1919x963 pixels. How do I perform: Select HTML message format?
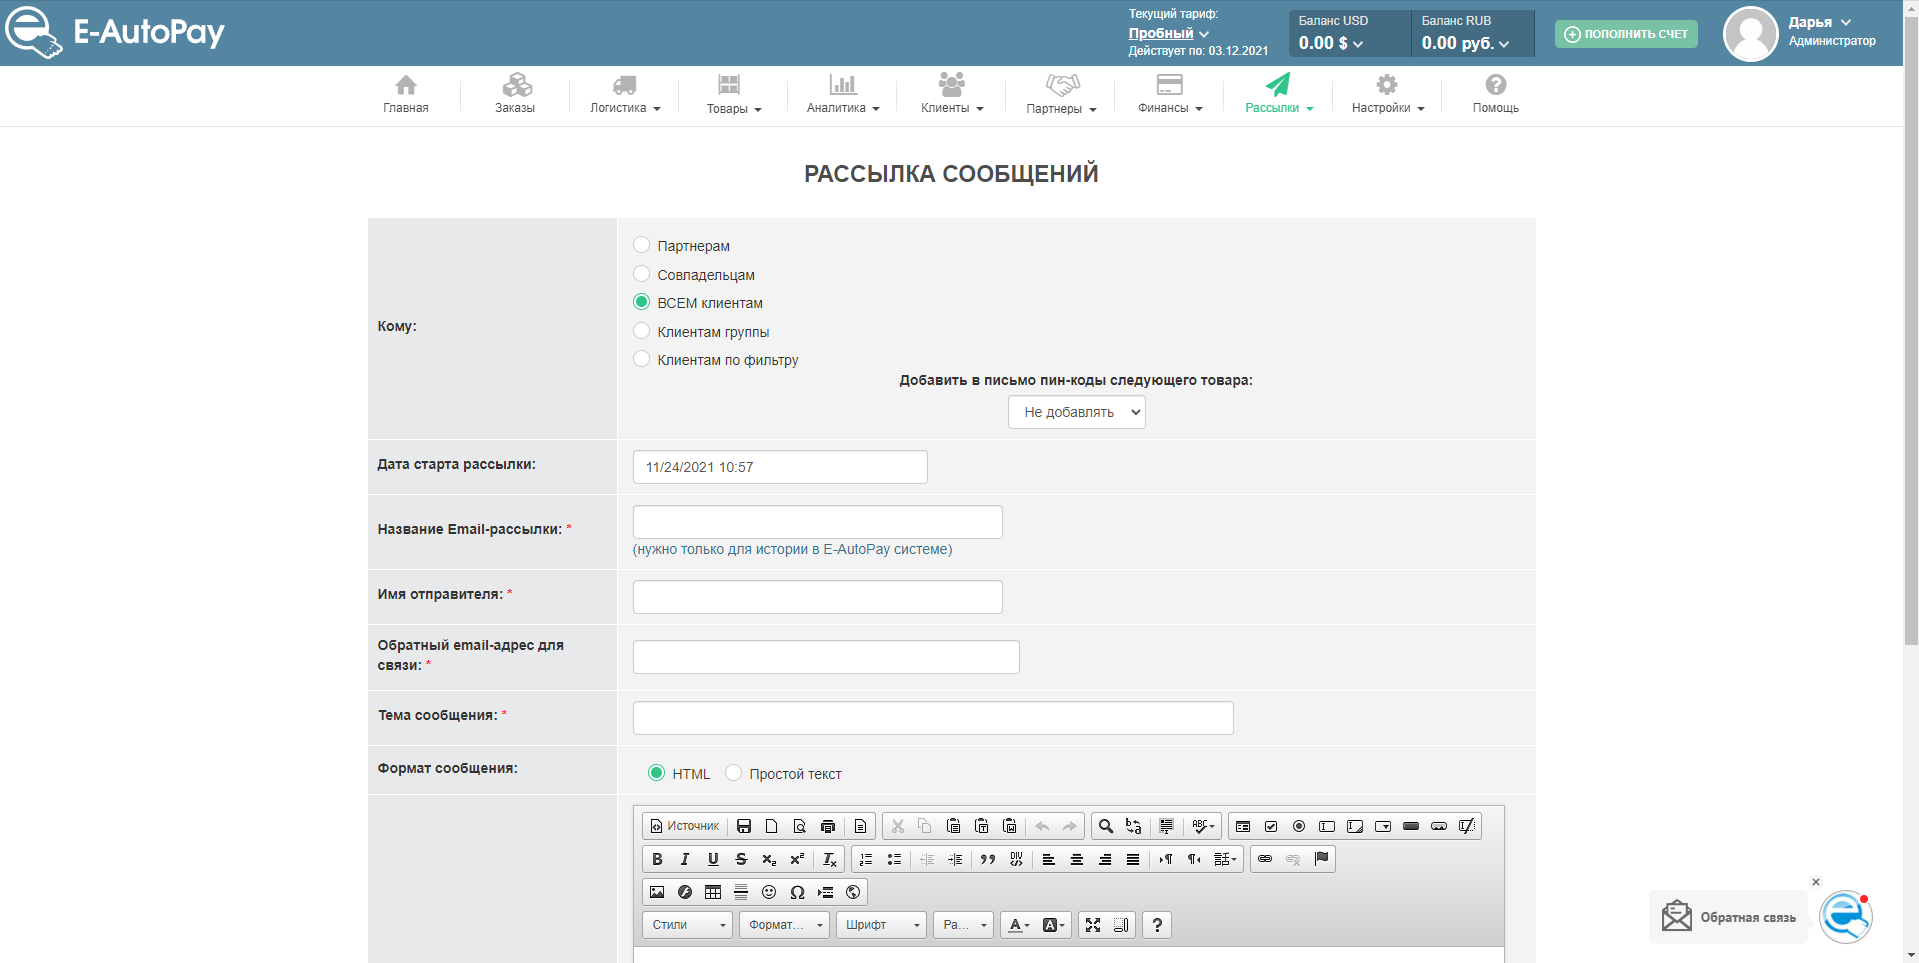[656, 773]
